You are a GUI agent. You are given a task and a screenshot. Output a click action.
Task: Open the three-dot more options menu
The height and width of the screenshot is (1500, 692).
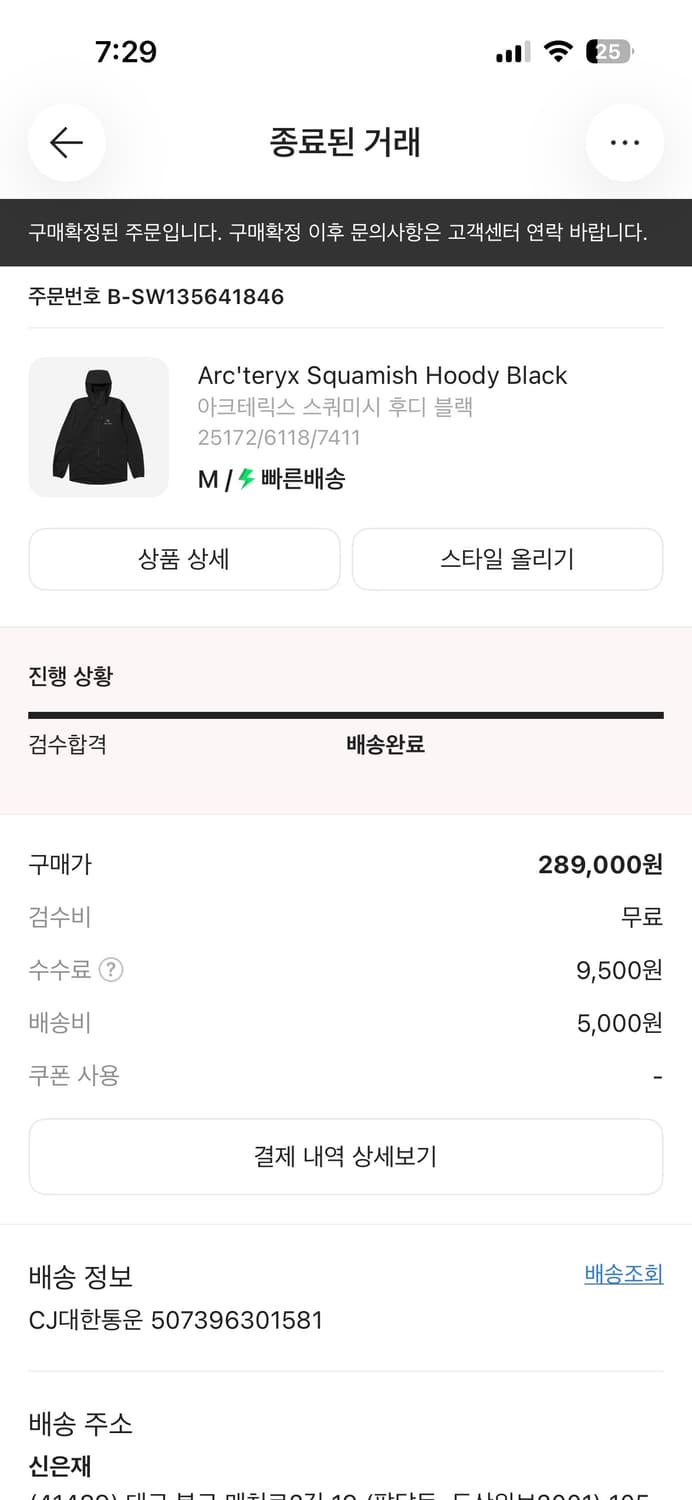pos(624,142)
